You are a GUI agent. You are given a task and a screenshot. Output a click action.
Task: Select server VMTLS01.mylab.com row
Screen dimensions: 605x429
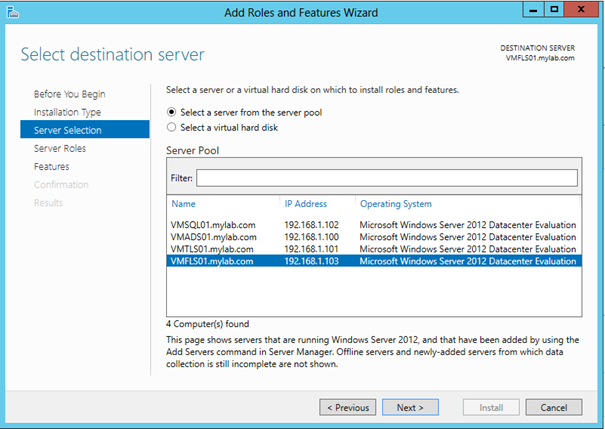(374, 249)
